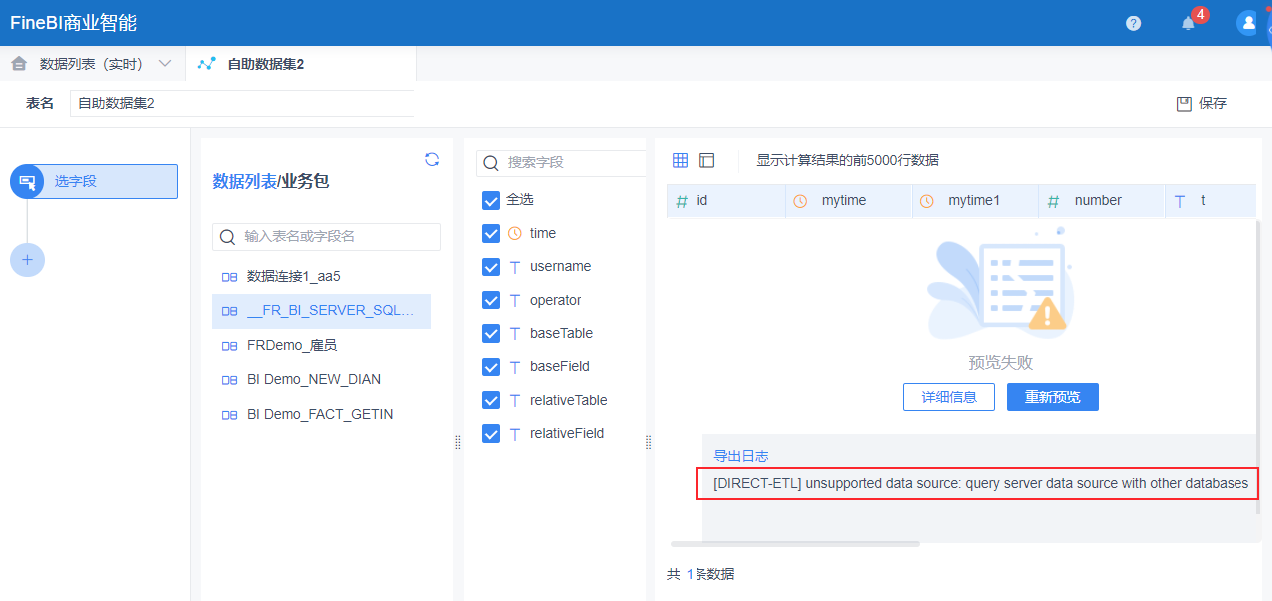Click the number column header
This screenshot has height=601, width=1272.
pos(1102,201)
